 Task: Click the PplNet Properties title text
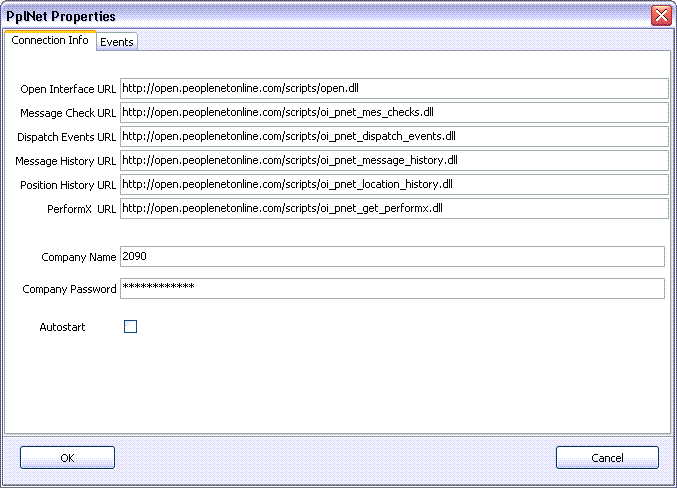point(61,16)
